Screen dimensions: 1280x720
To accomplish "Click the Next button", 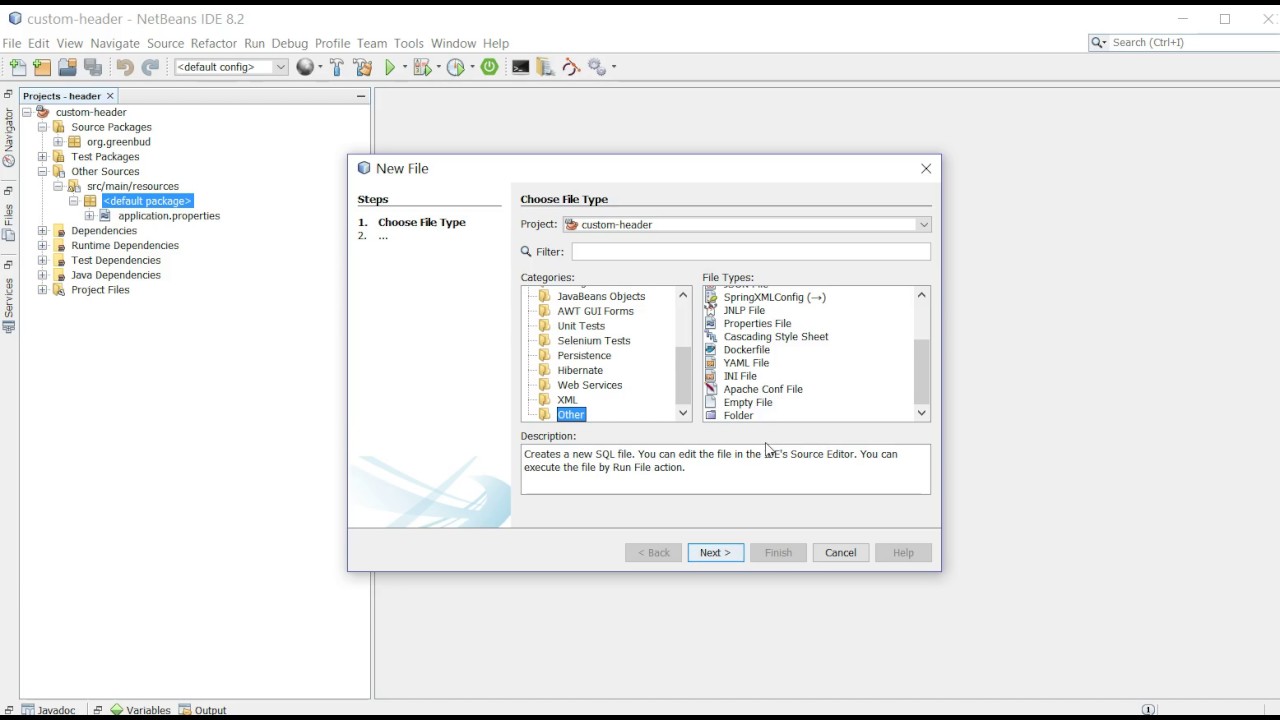I will point(715,553).
